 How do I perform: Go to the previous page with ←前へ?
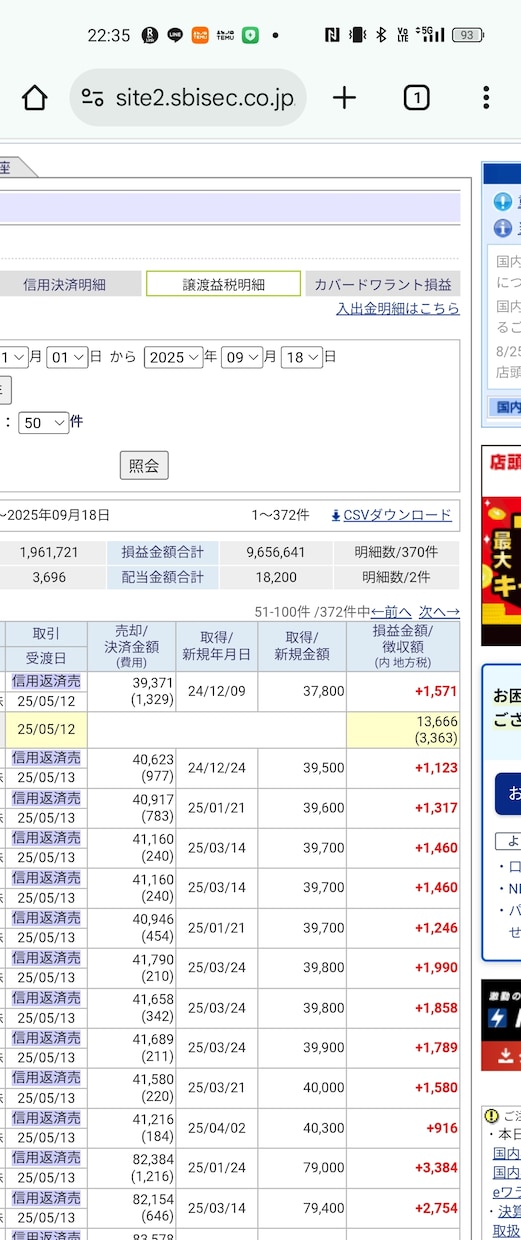391,612
